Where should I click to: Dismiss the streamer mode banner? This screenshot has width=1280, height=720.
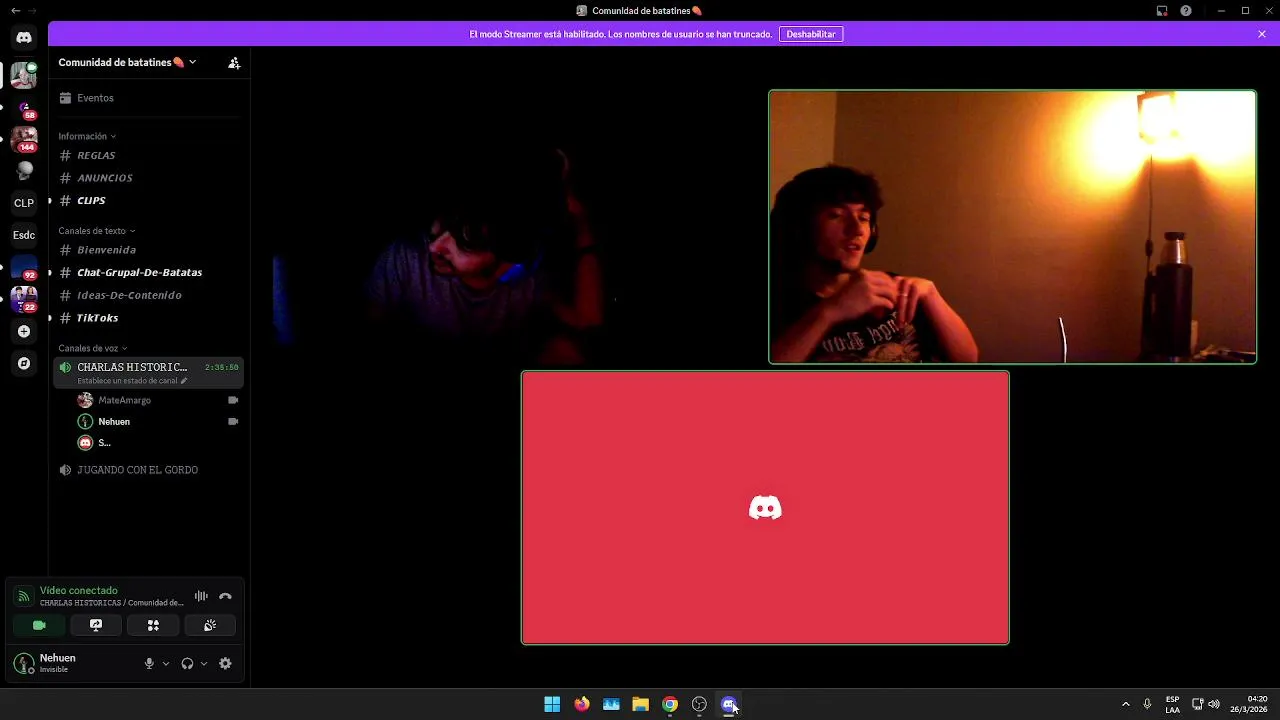coord(1262,34)
